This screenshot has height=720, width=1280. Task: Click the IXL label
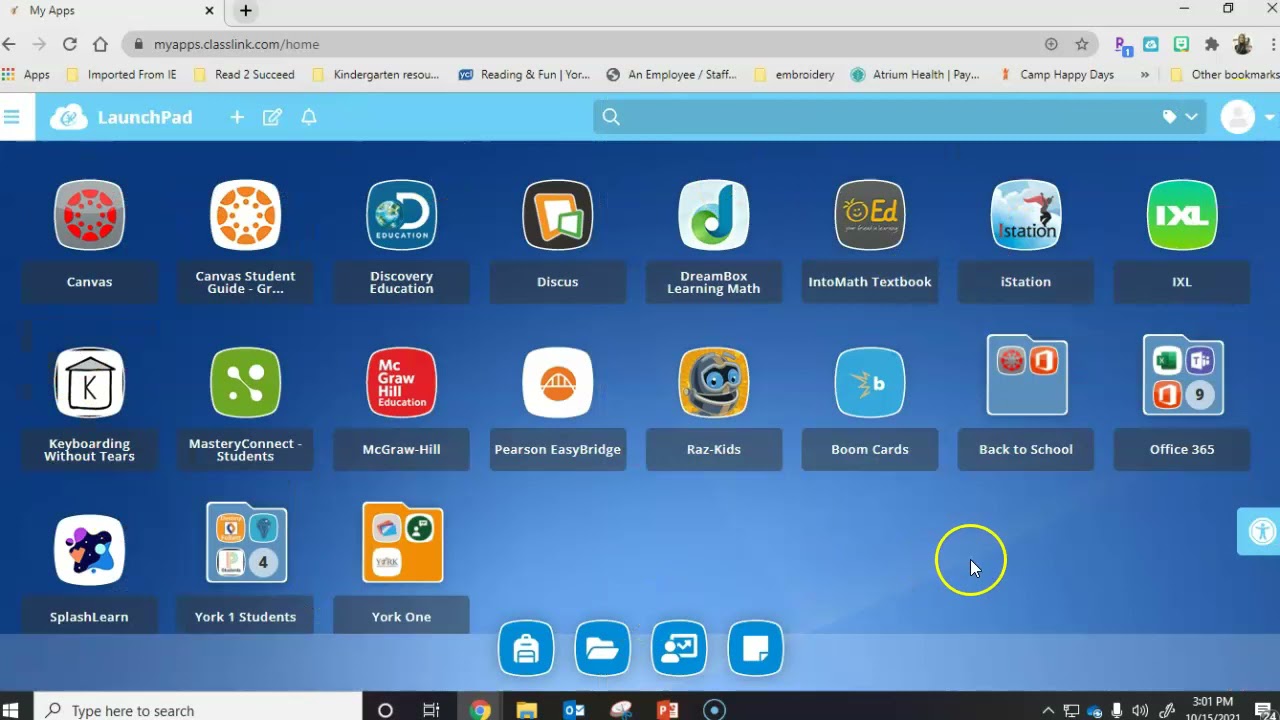[x=1181, y=282]
